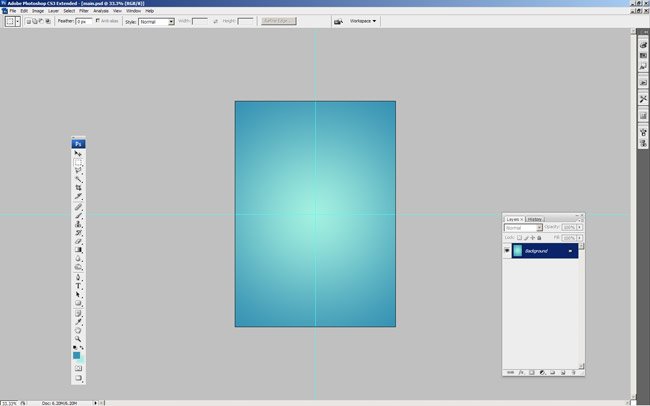The width and height of the screenshot is (650, 406).
Task: Select the Slice tool
Action: tap(78, 196)
